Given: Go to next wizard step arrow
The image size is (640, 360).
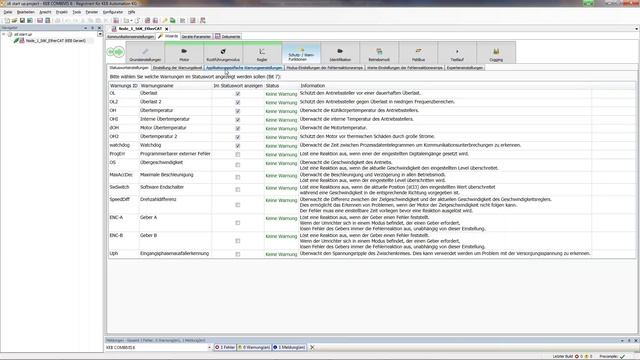Looking at the screenshot, I should [x=119, y=52].
